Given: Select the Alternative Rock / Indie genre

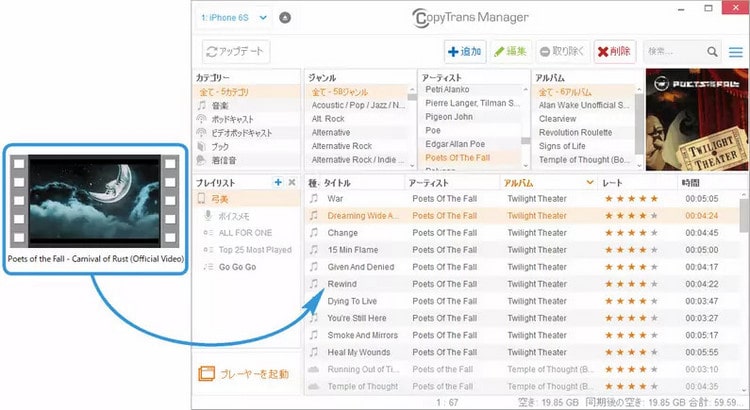Looking at the screenshot, I should 356,160.
